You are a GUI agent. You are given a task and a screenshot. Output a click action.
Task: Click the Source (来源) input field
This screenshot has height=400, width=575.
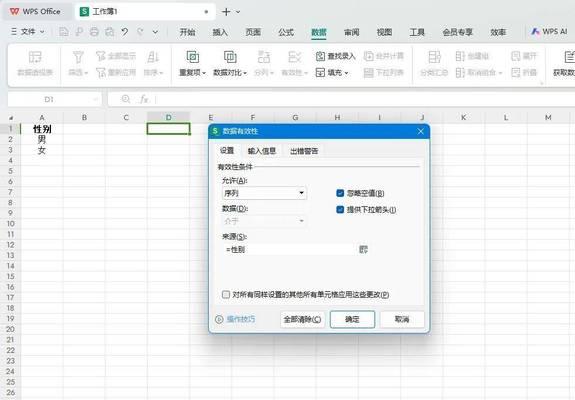[x=289, y=250]
